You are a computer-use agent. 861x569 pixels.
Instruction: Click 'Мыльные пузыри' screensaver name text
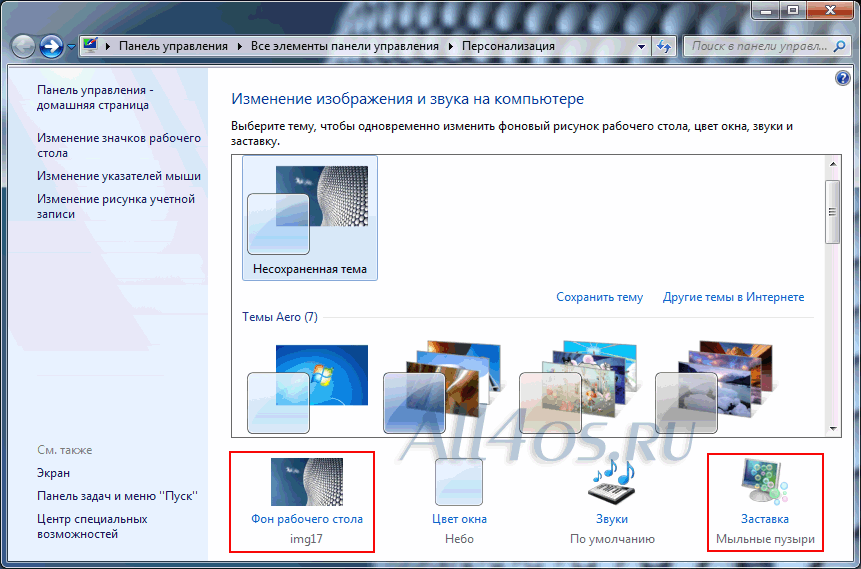765,539
